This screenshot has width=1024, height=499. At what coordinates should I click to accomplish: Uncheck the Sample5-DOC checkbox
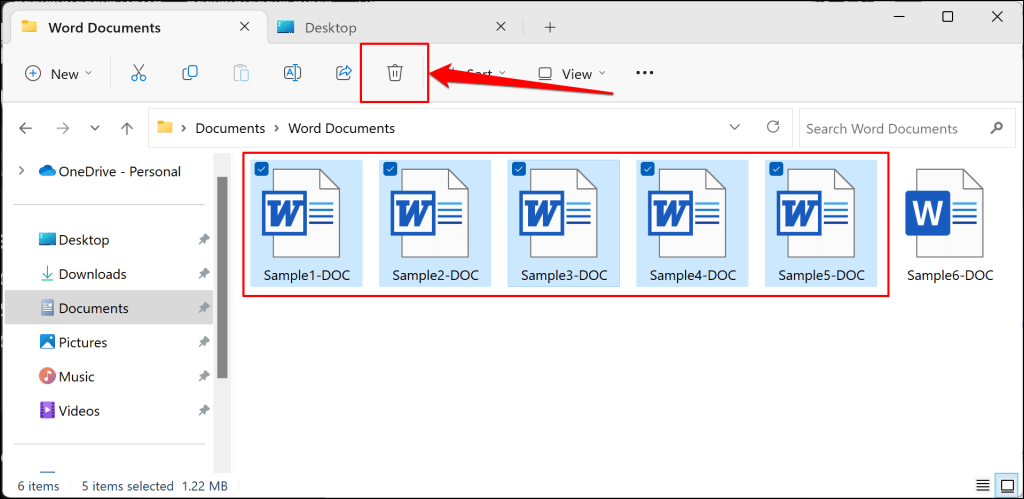776,169
